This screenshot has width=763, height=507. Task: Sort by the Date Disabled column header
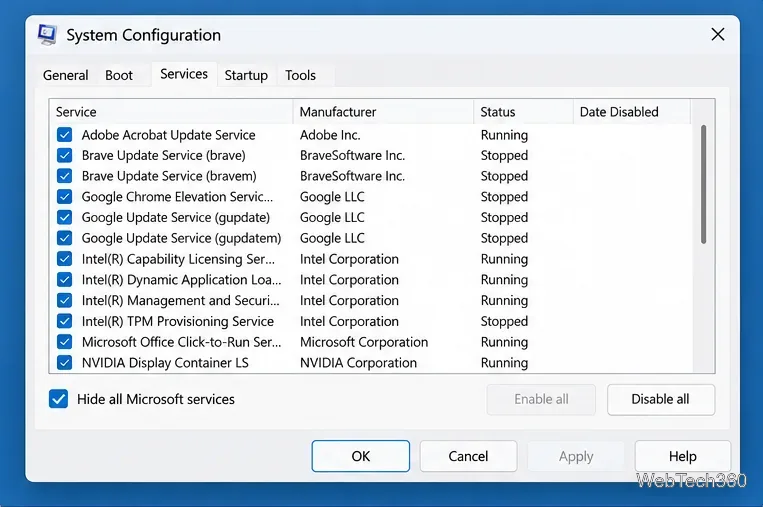pyautogui.click(x=632, y=112)
